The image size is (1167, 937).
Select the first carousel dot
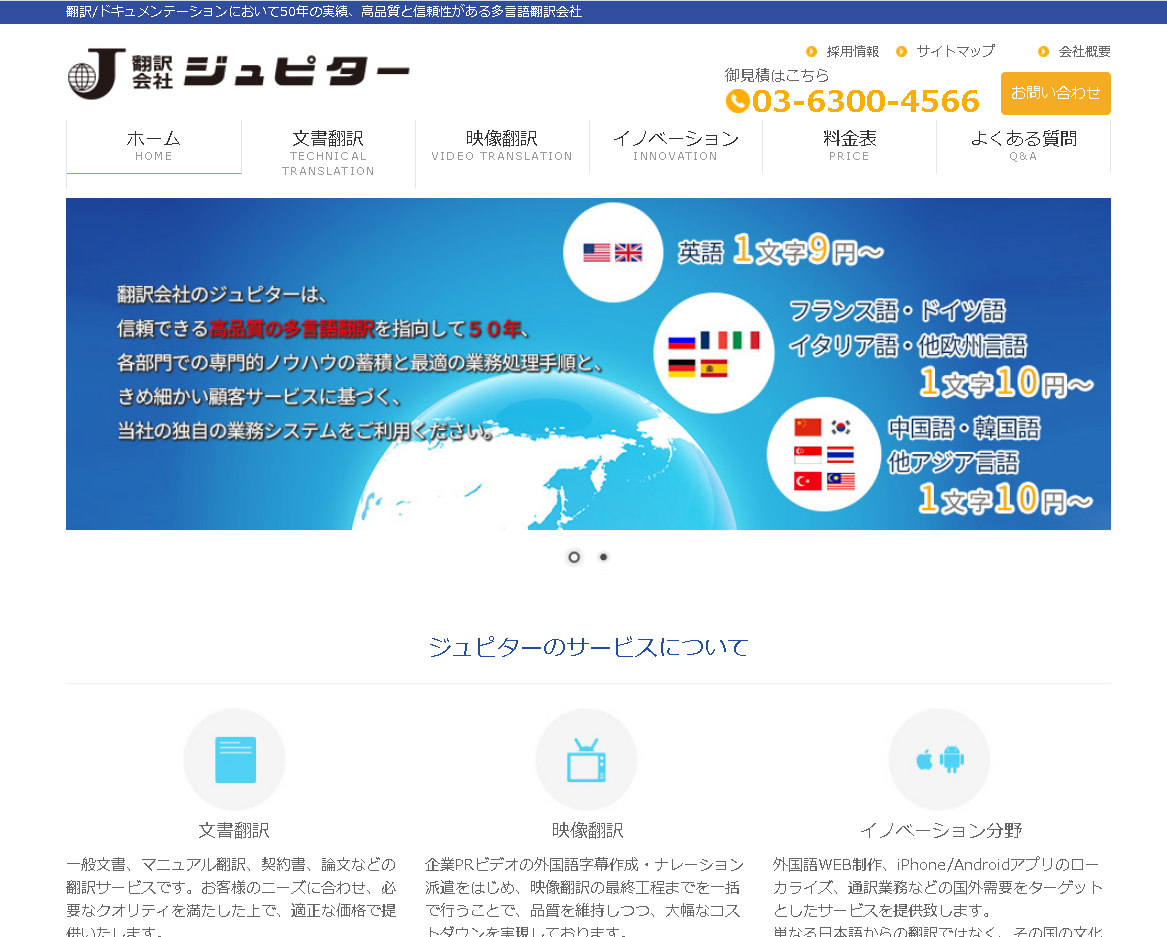[x=573, y=557]
